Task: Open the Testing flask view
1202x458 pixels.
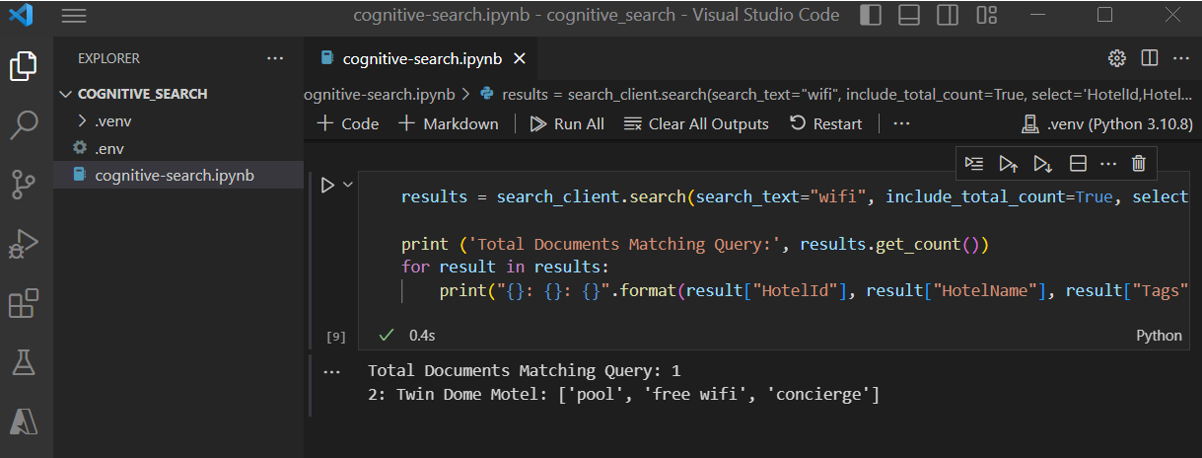Action: point(23,361)
